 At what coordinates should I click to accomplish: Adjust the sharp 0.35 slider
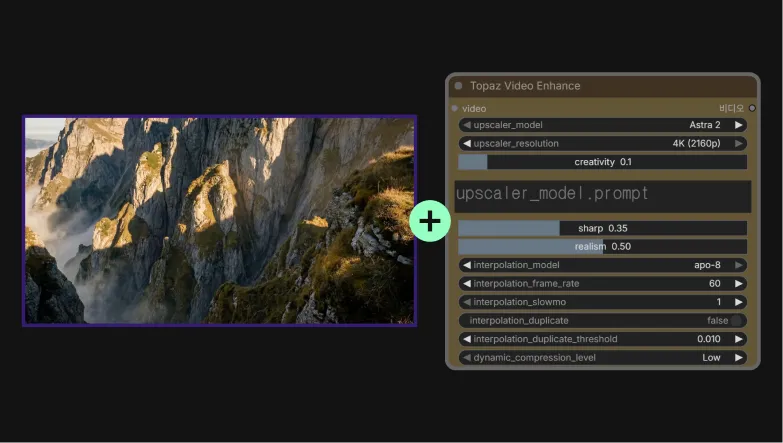[x=603, y=228]
